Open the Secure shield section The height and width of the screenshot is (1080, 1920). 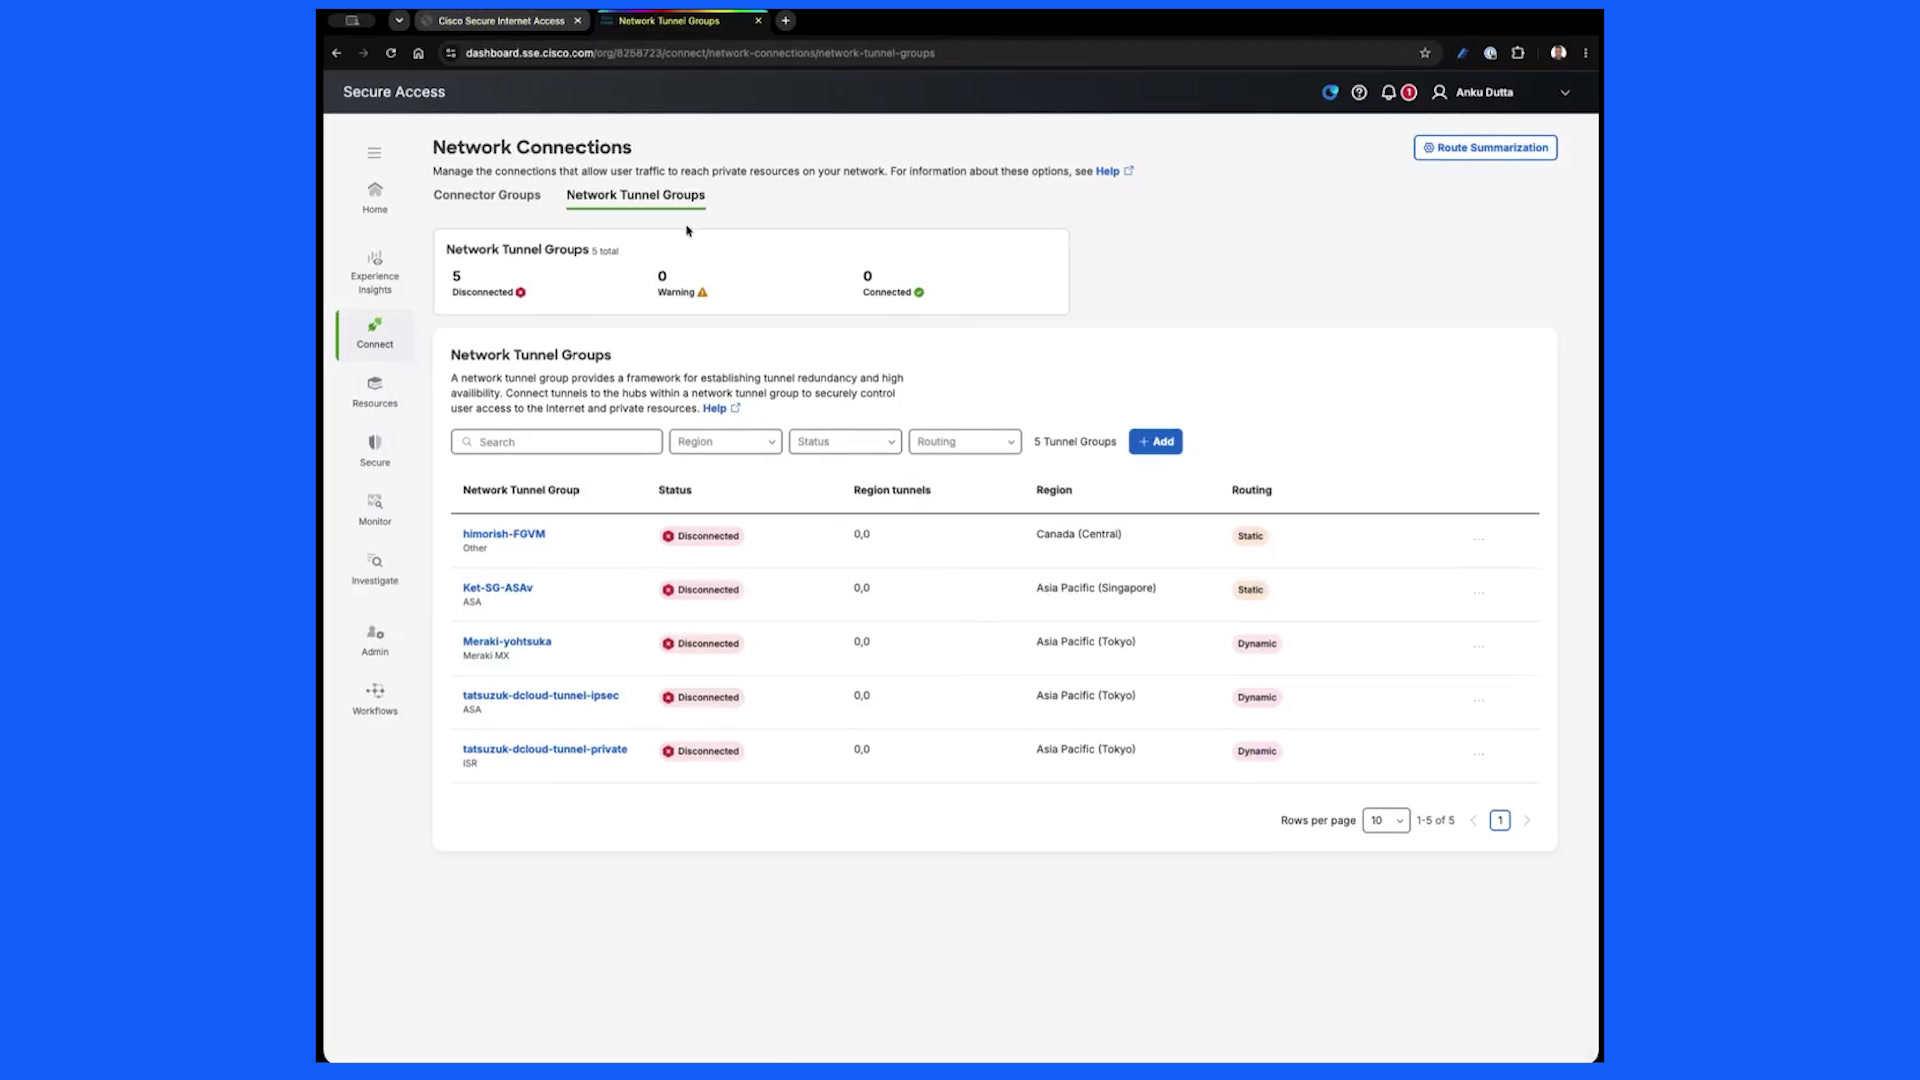pos(375,451)
